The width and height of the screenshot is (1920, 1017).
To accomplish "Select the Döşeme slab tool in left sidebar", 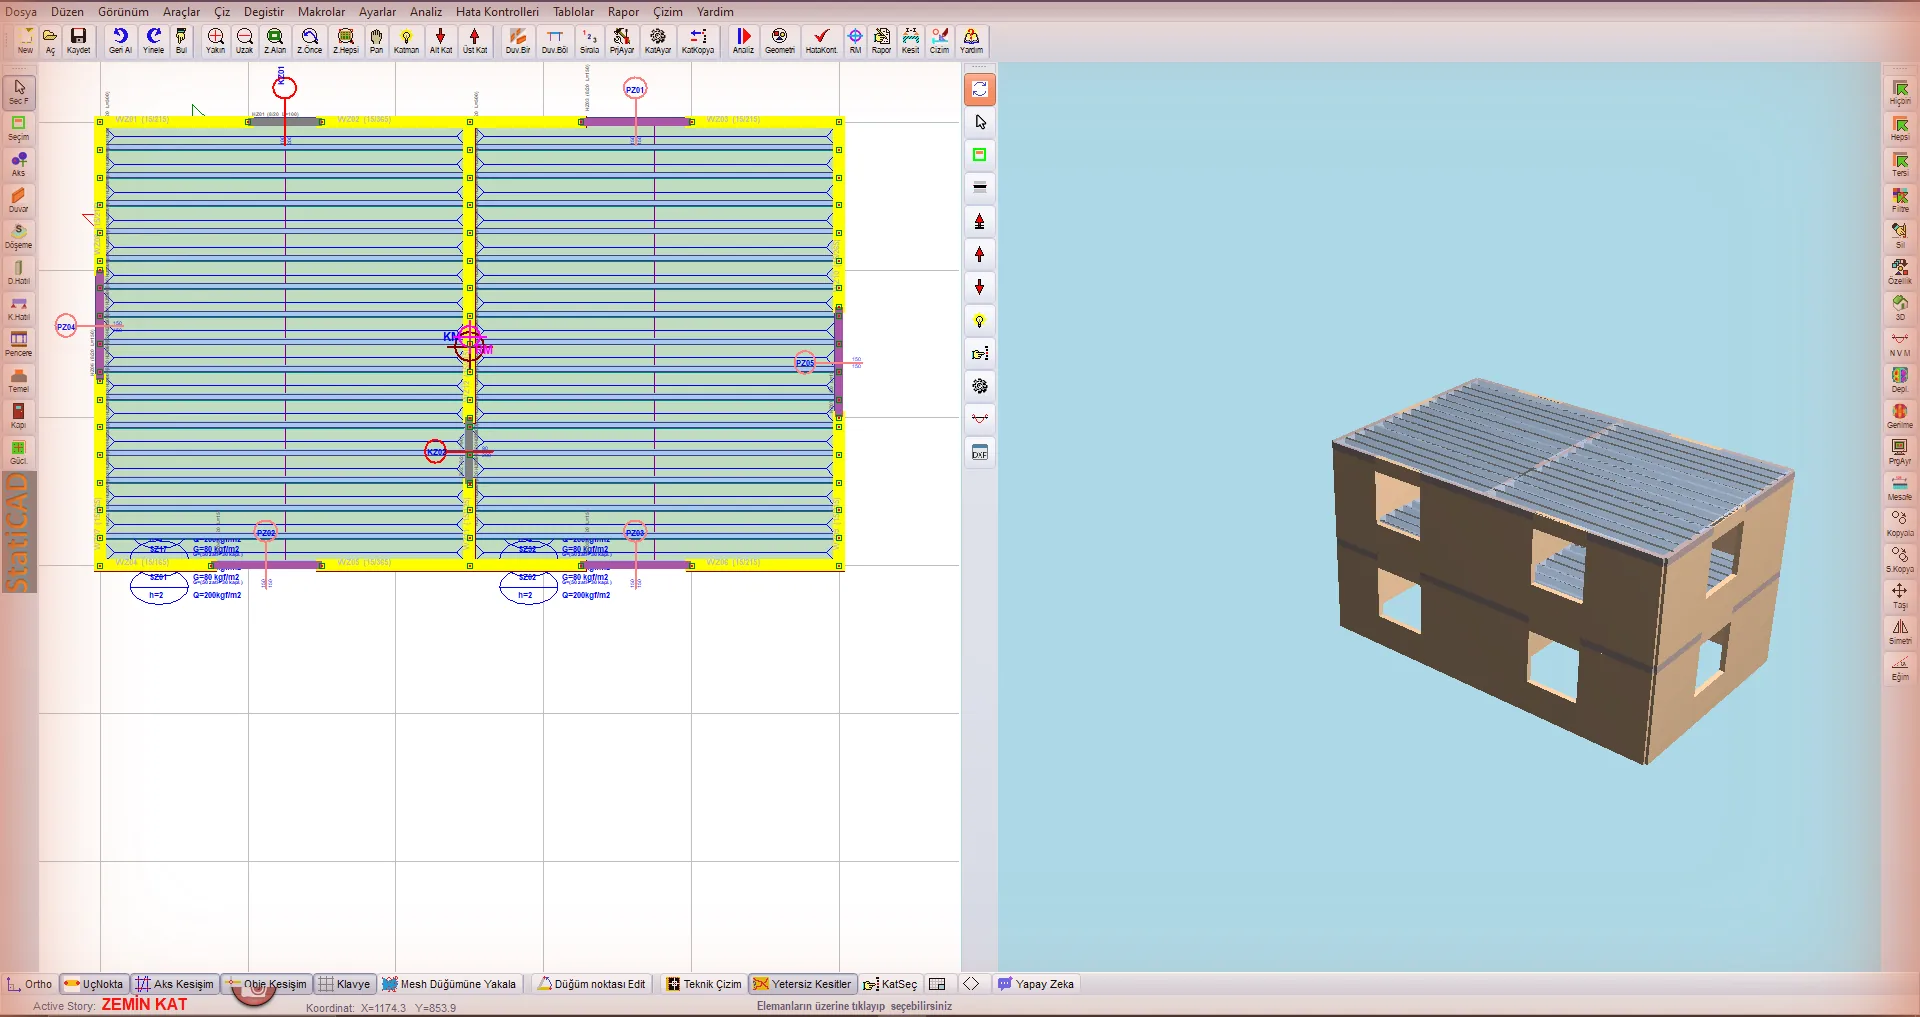I will 19,236.
